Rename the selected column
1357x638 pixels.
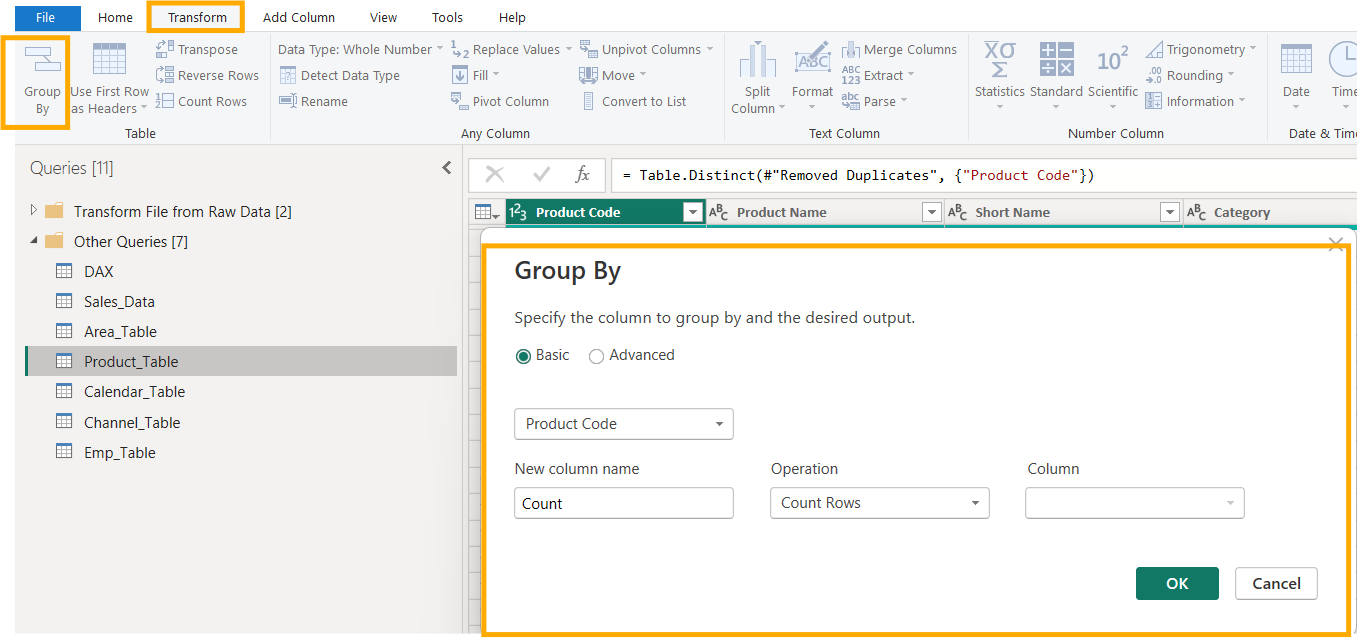(313, 101)
